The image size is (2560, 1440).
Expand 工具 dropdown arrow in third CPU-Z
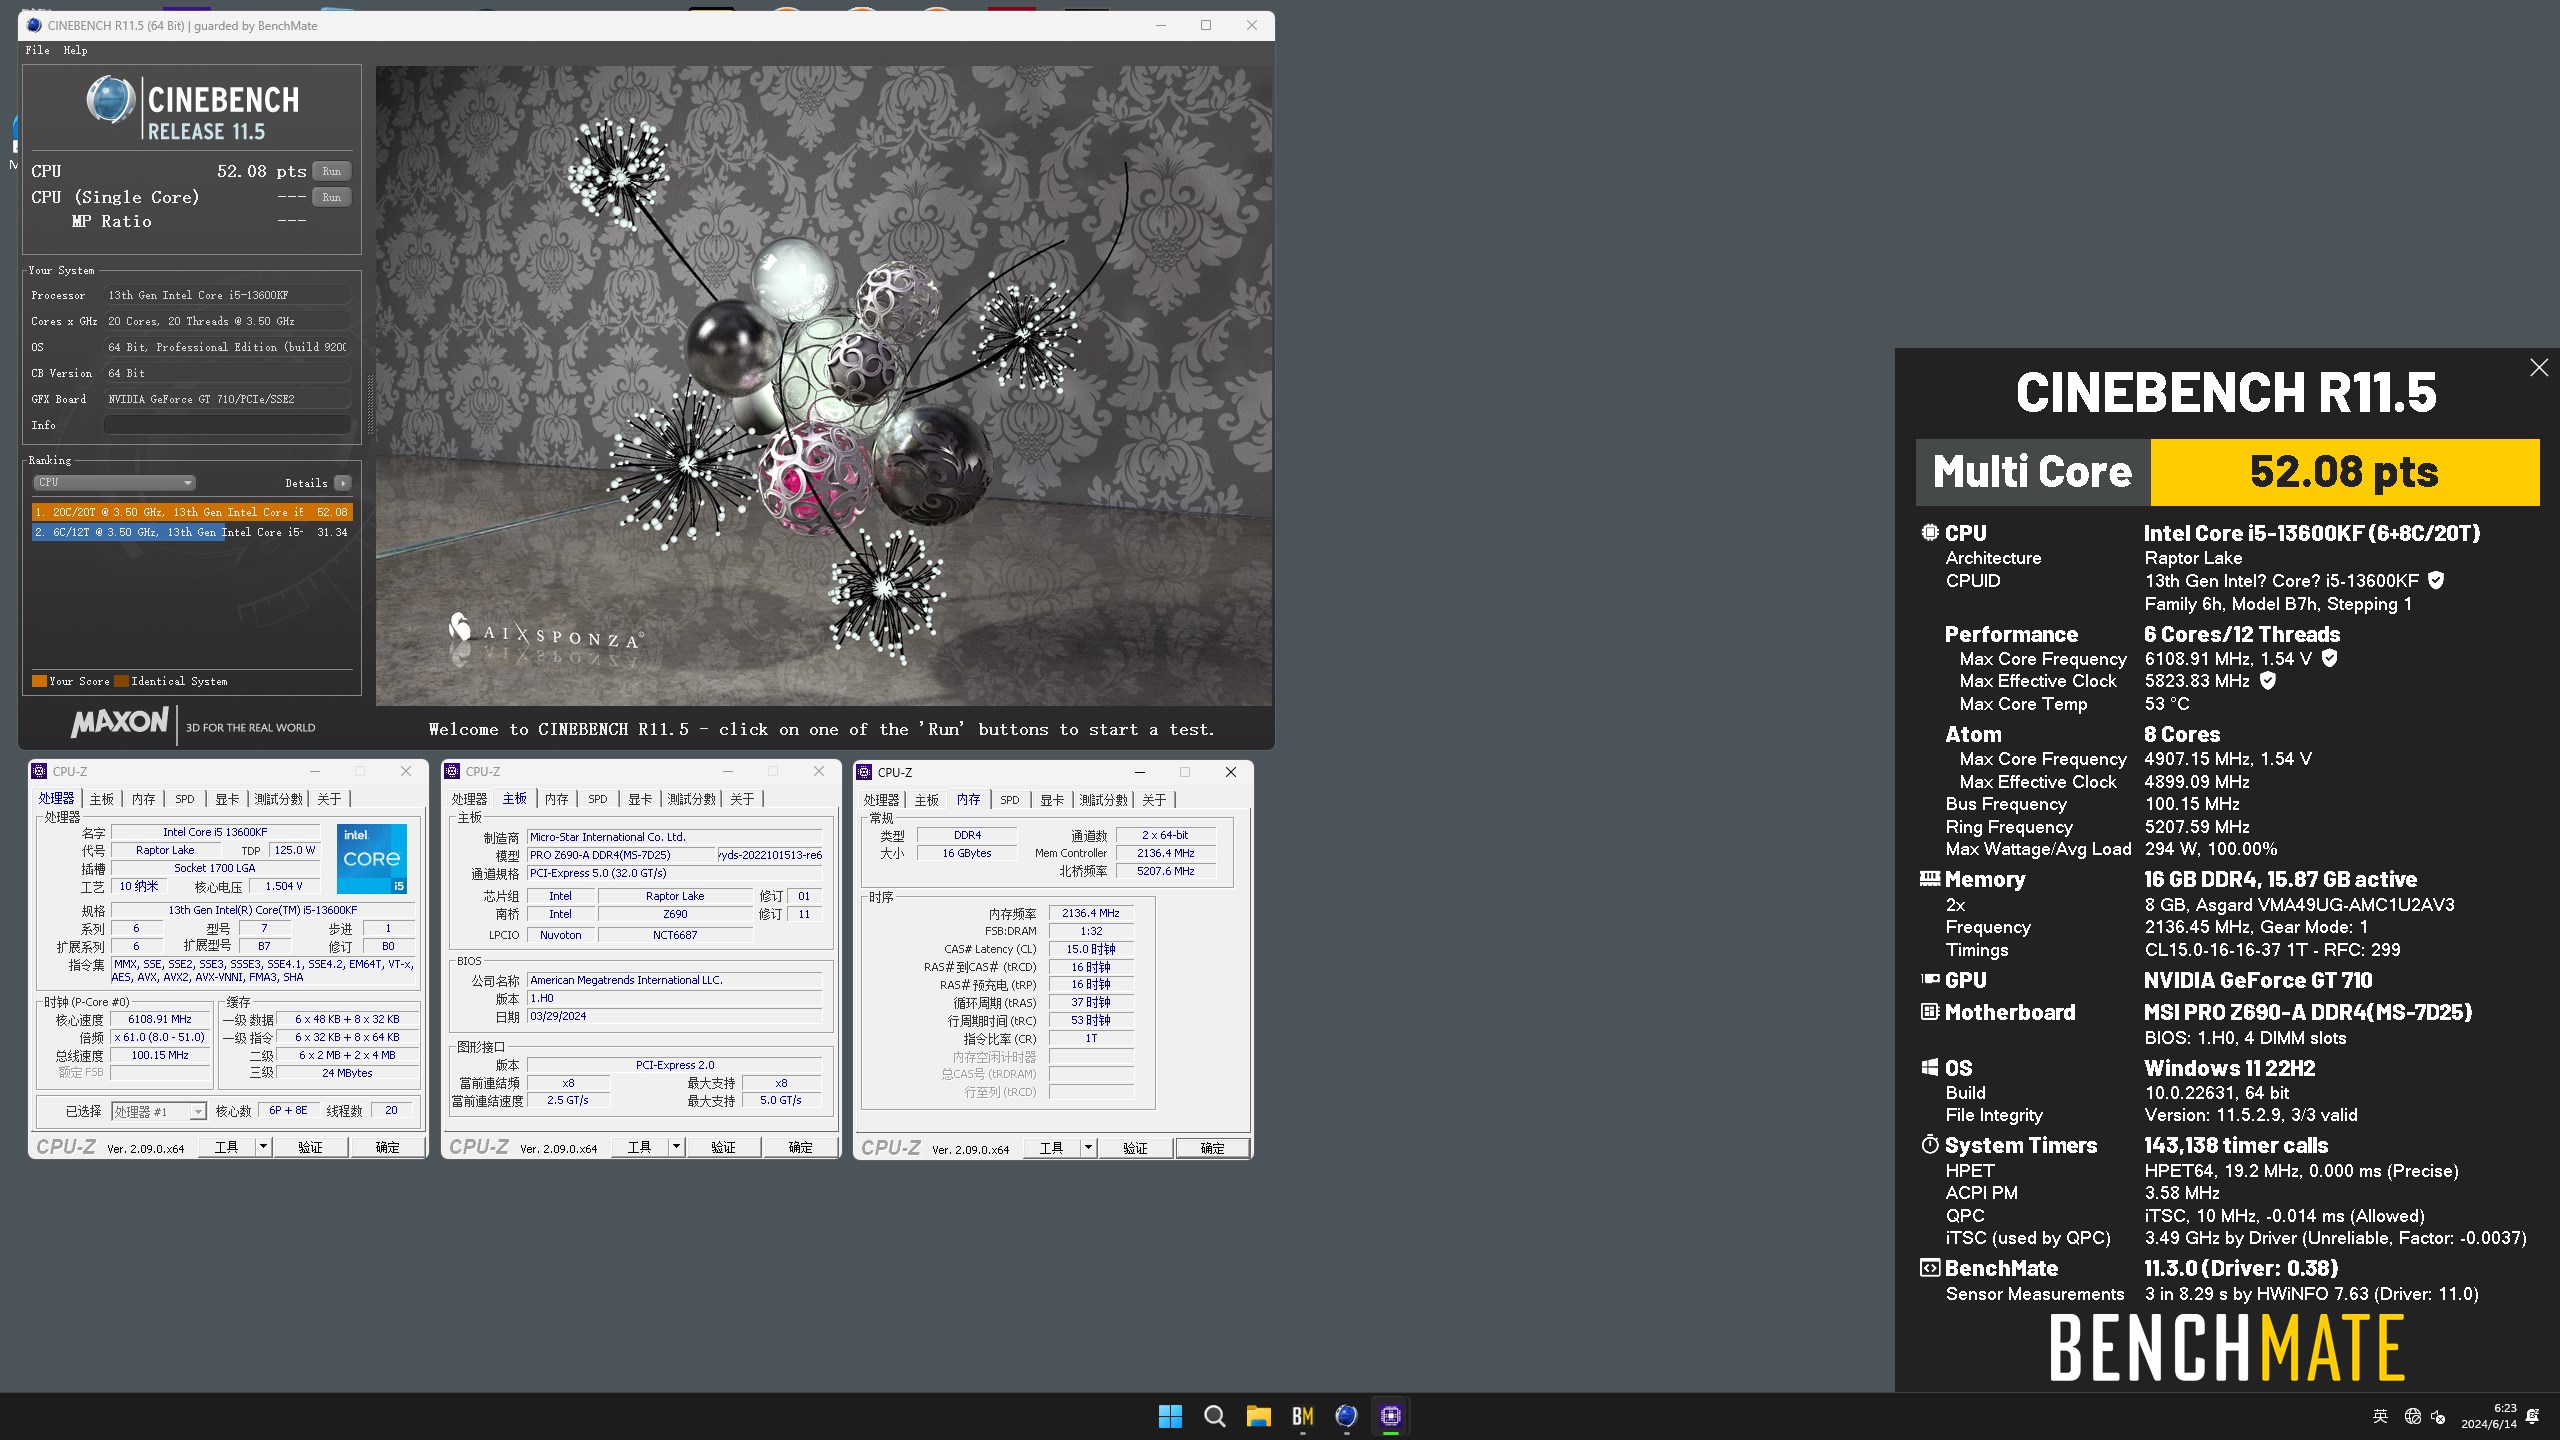tap(1089, 1148)
